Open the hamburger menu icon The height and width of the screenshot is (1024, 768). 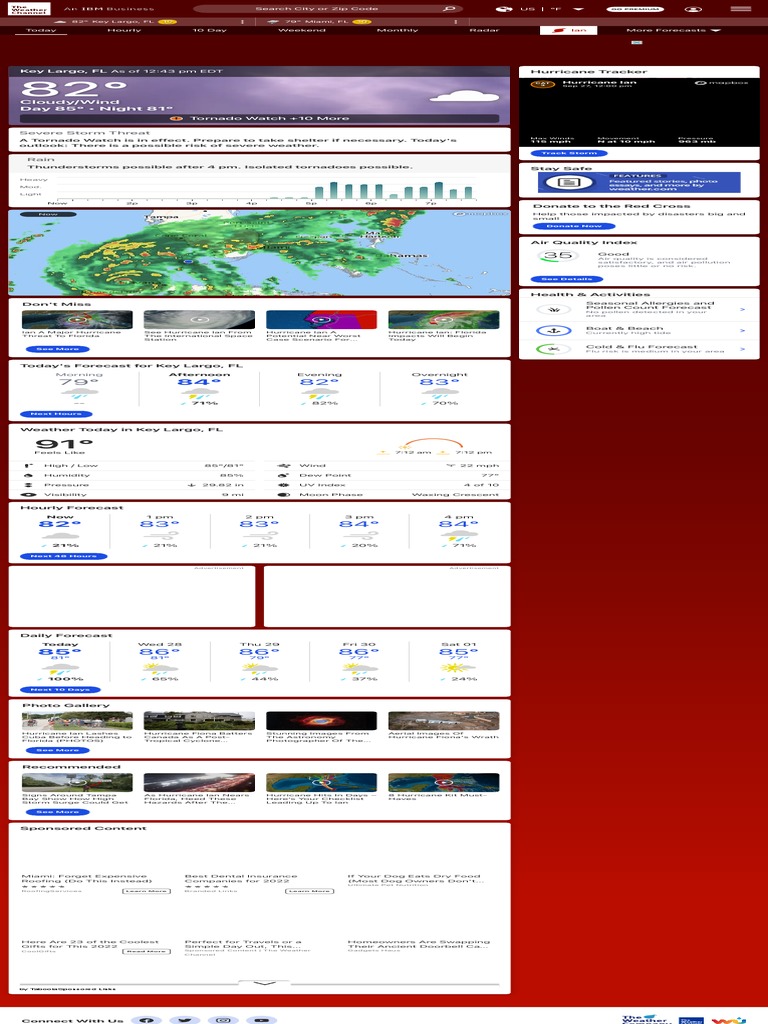(741, 8)
